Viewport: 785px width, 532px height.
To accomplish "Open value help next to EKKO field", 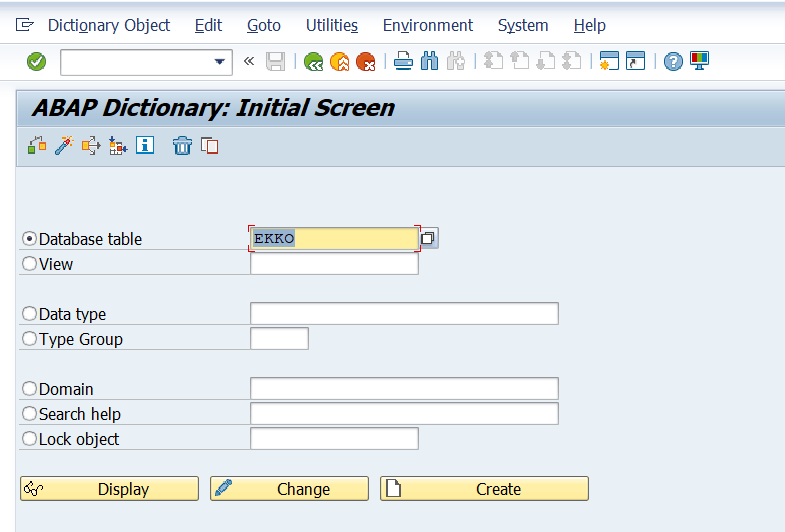I will coord(428,238).
